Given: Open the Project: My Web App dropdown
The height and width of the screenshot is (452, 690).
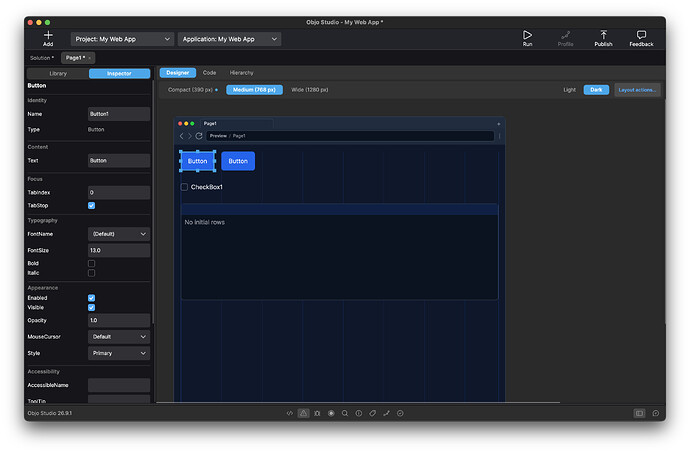Looking at the screenshot, I should pos(122,39).
